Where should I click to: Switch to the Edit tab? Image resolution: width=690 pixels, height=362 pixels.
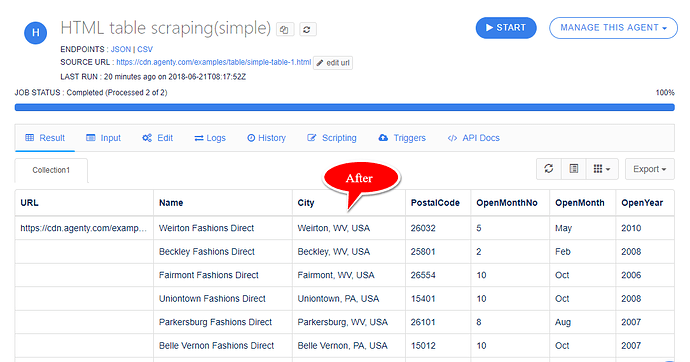pos(158,138)
